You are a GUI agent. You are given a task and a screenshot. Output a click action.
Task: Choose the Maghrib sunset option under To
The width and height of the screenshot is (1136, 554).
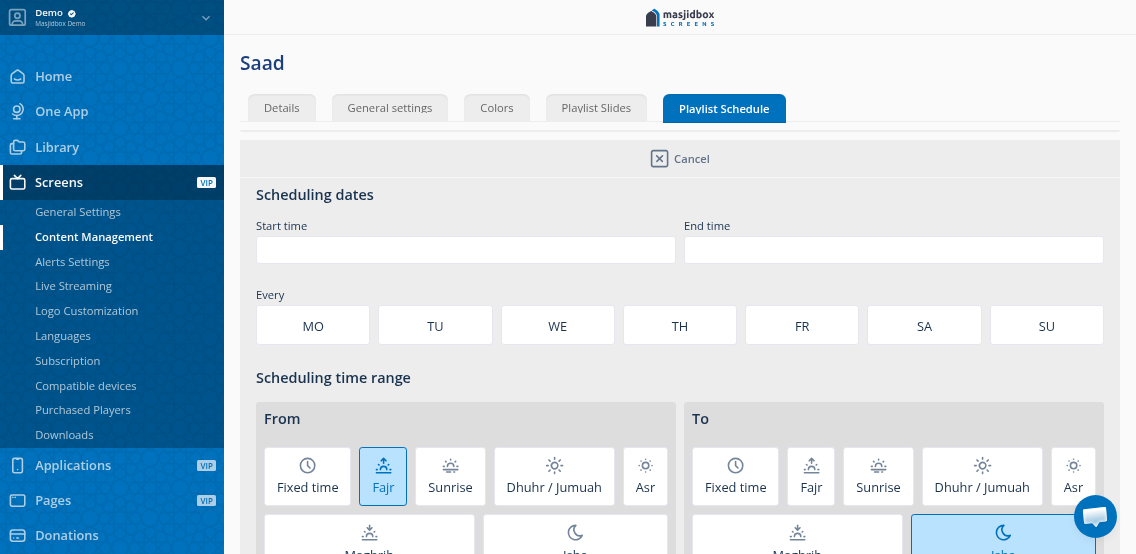pyautogui.click(x=798, y=534)
